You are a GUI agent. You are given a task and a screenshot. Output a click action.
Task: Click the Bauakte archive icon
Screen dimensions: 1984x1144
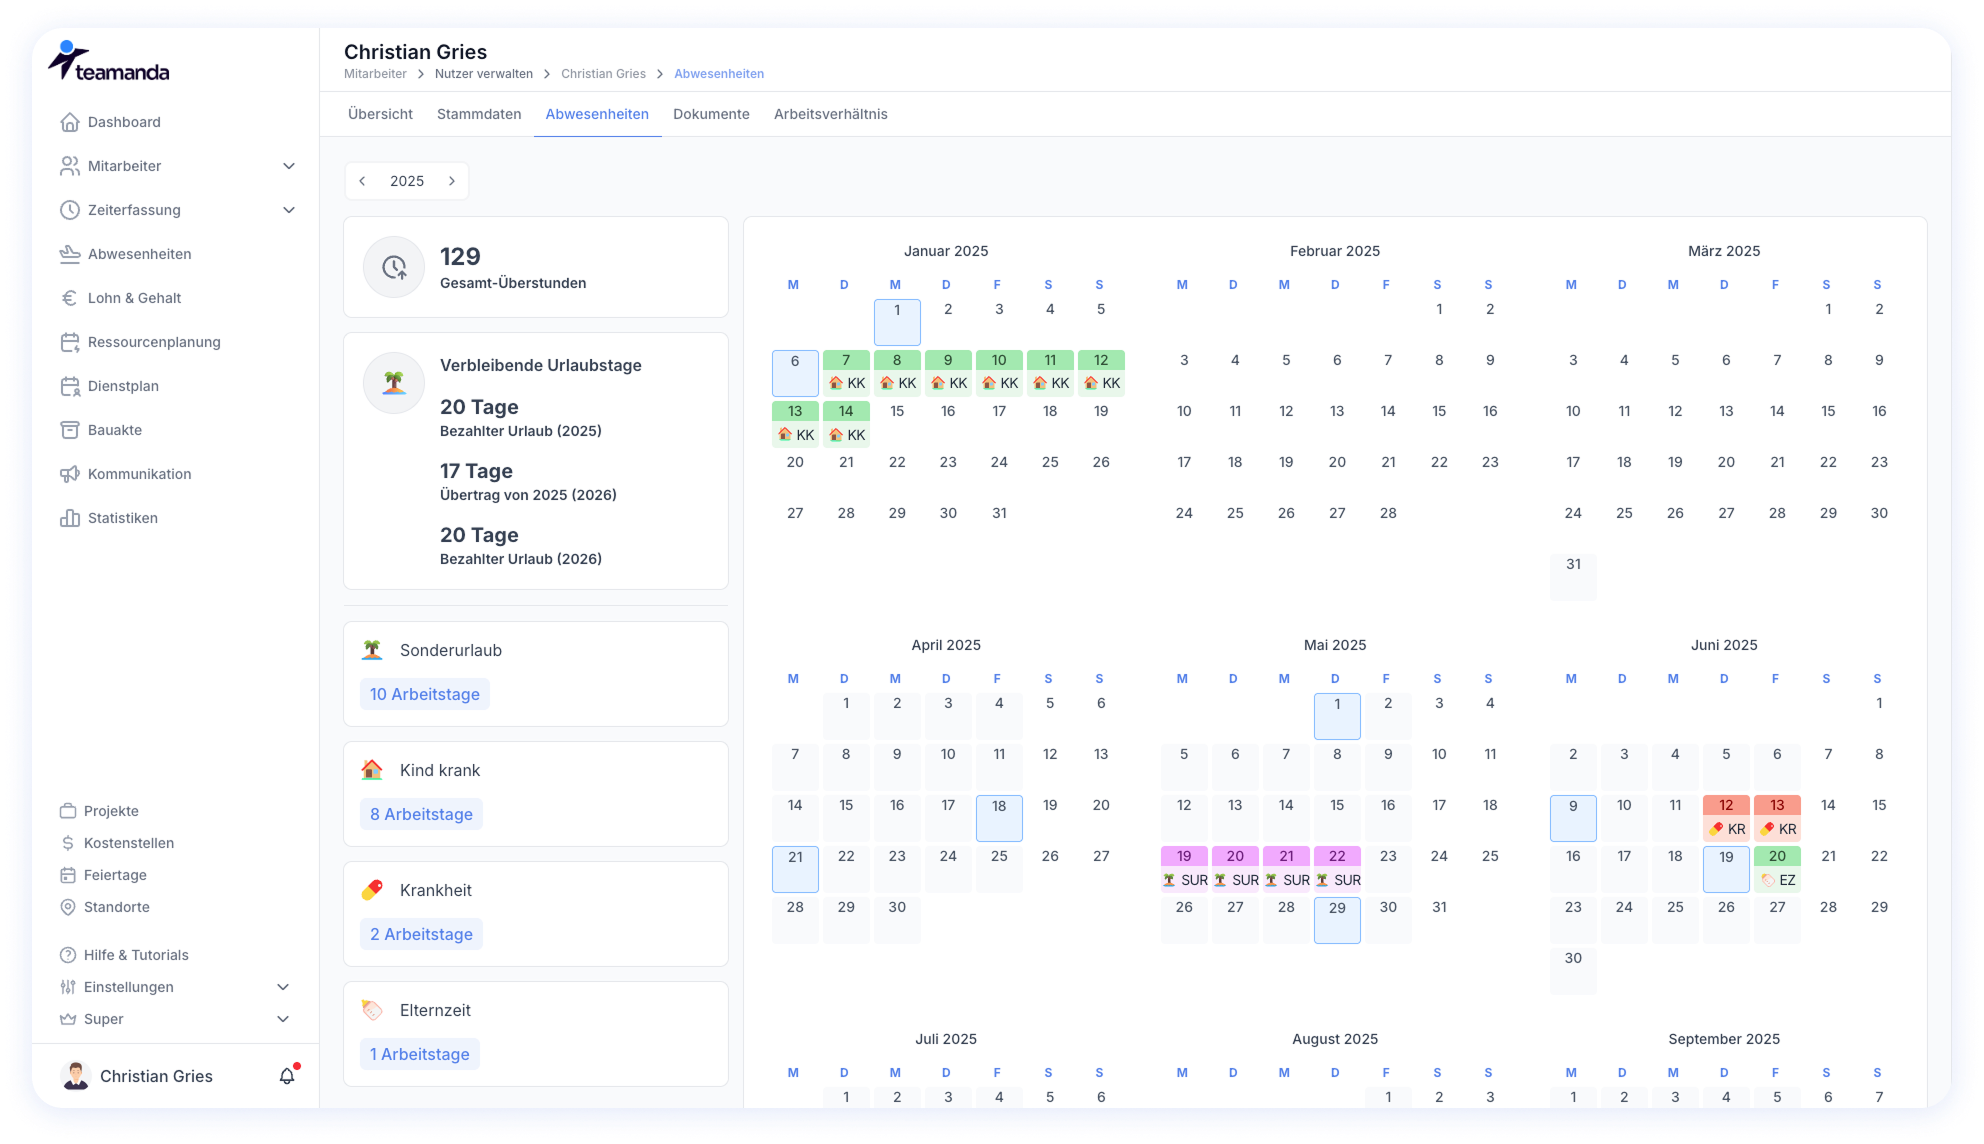pos(69,430)
